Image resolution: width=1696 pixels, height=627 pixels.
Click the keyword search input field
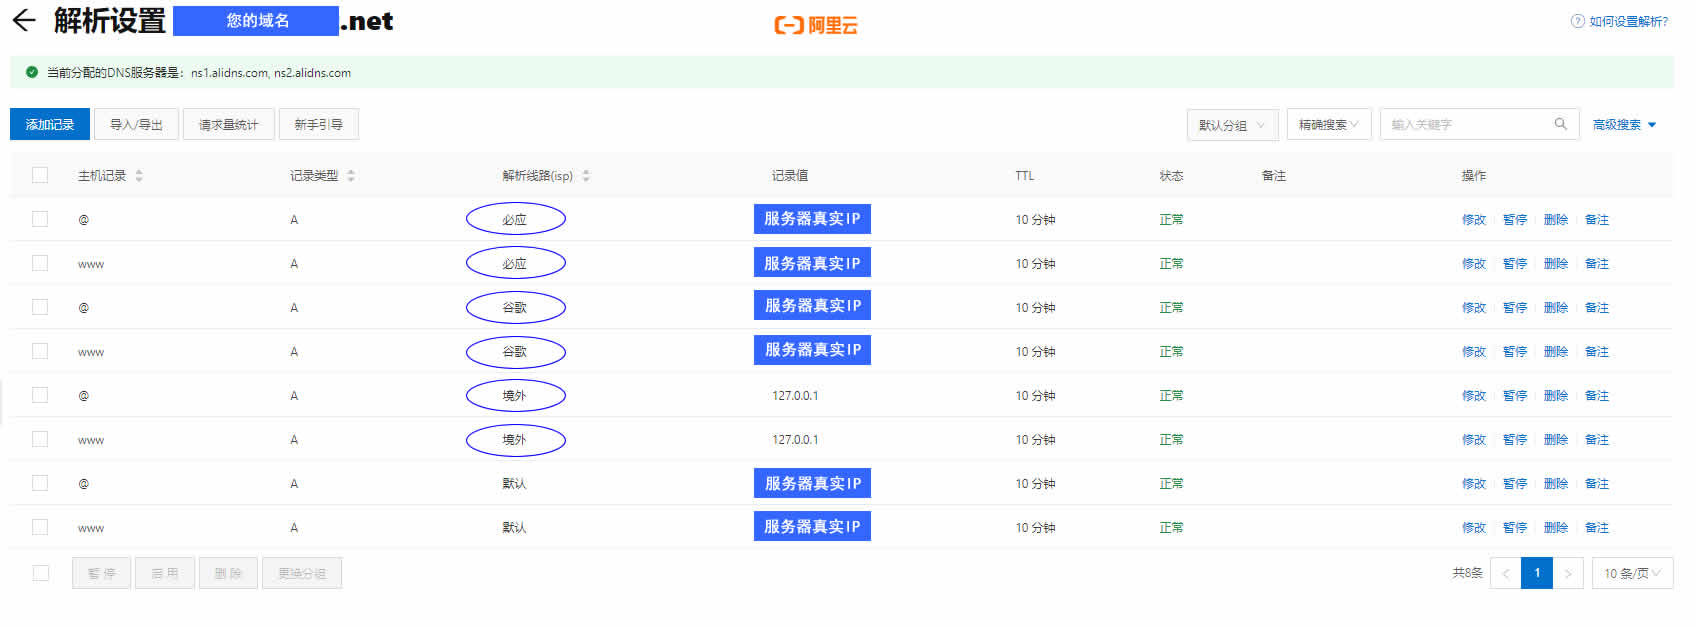pos(1465,125)
